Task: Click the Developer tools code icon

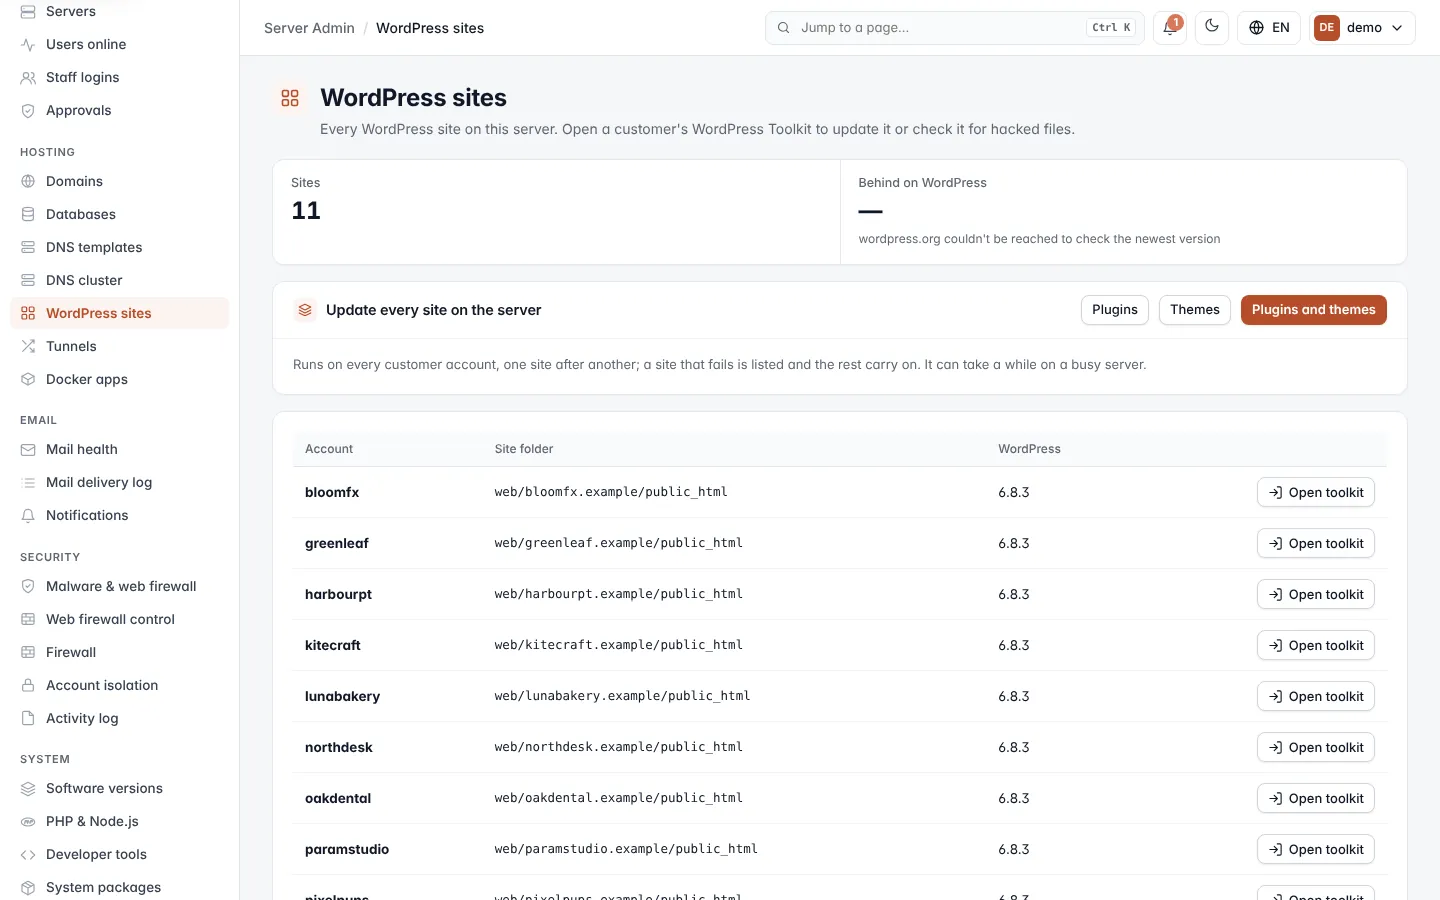Action: [28, 854]
